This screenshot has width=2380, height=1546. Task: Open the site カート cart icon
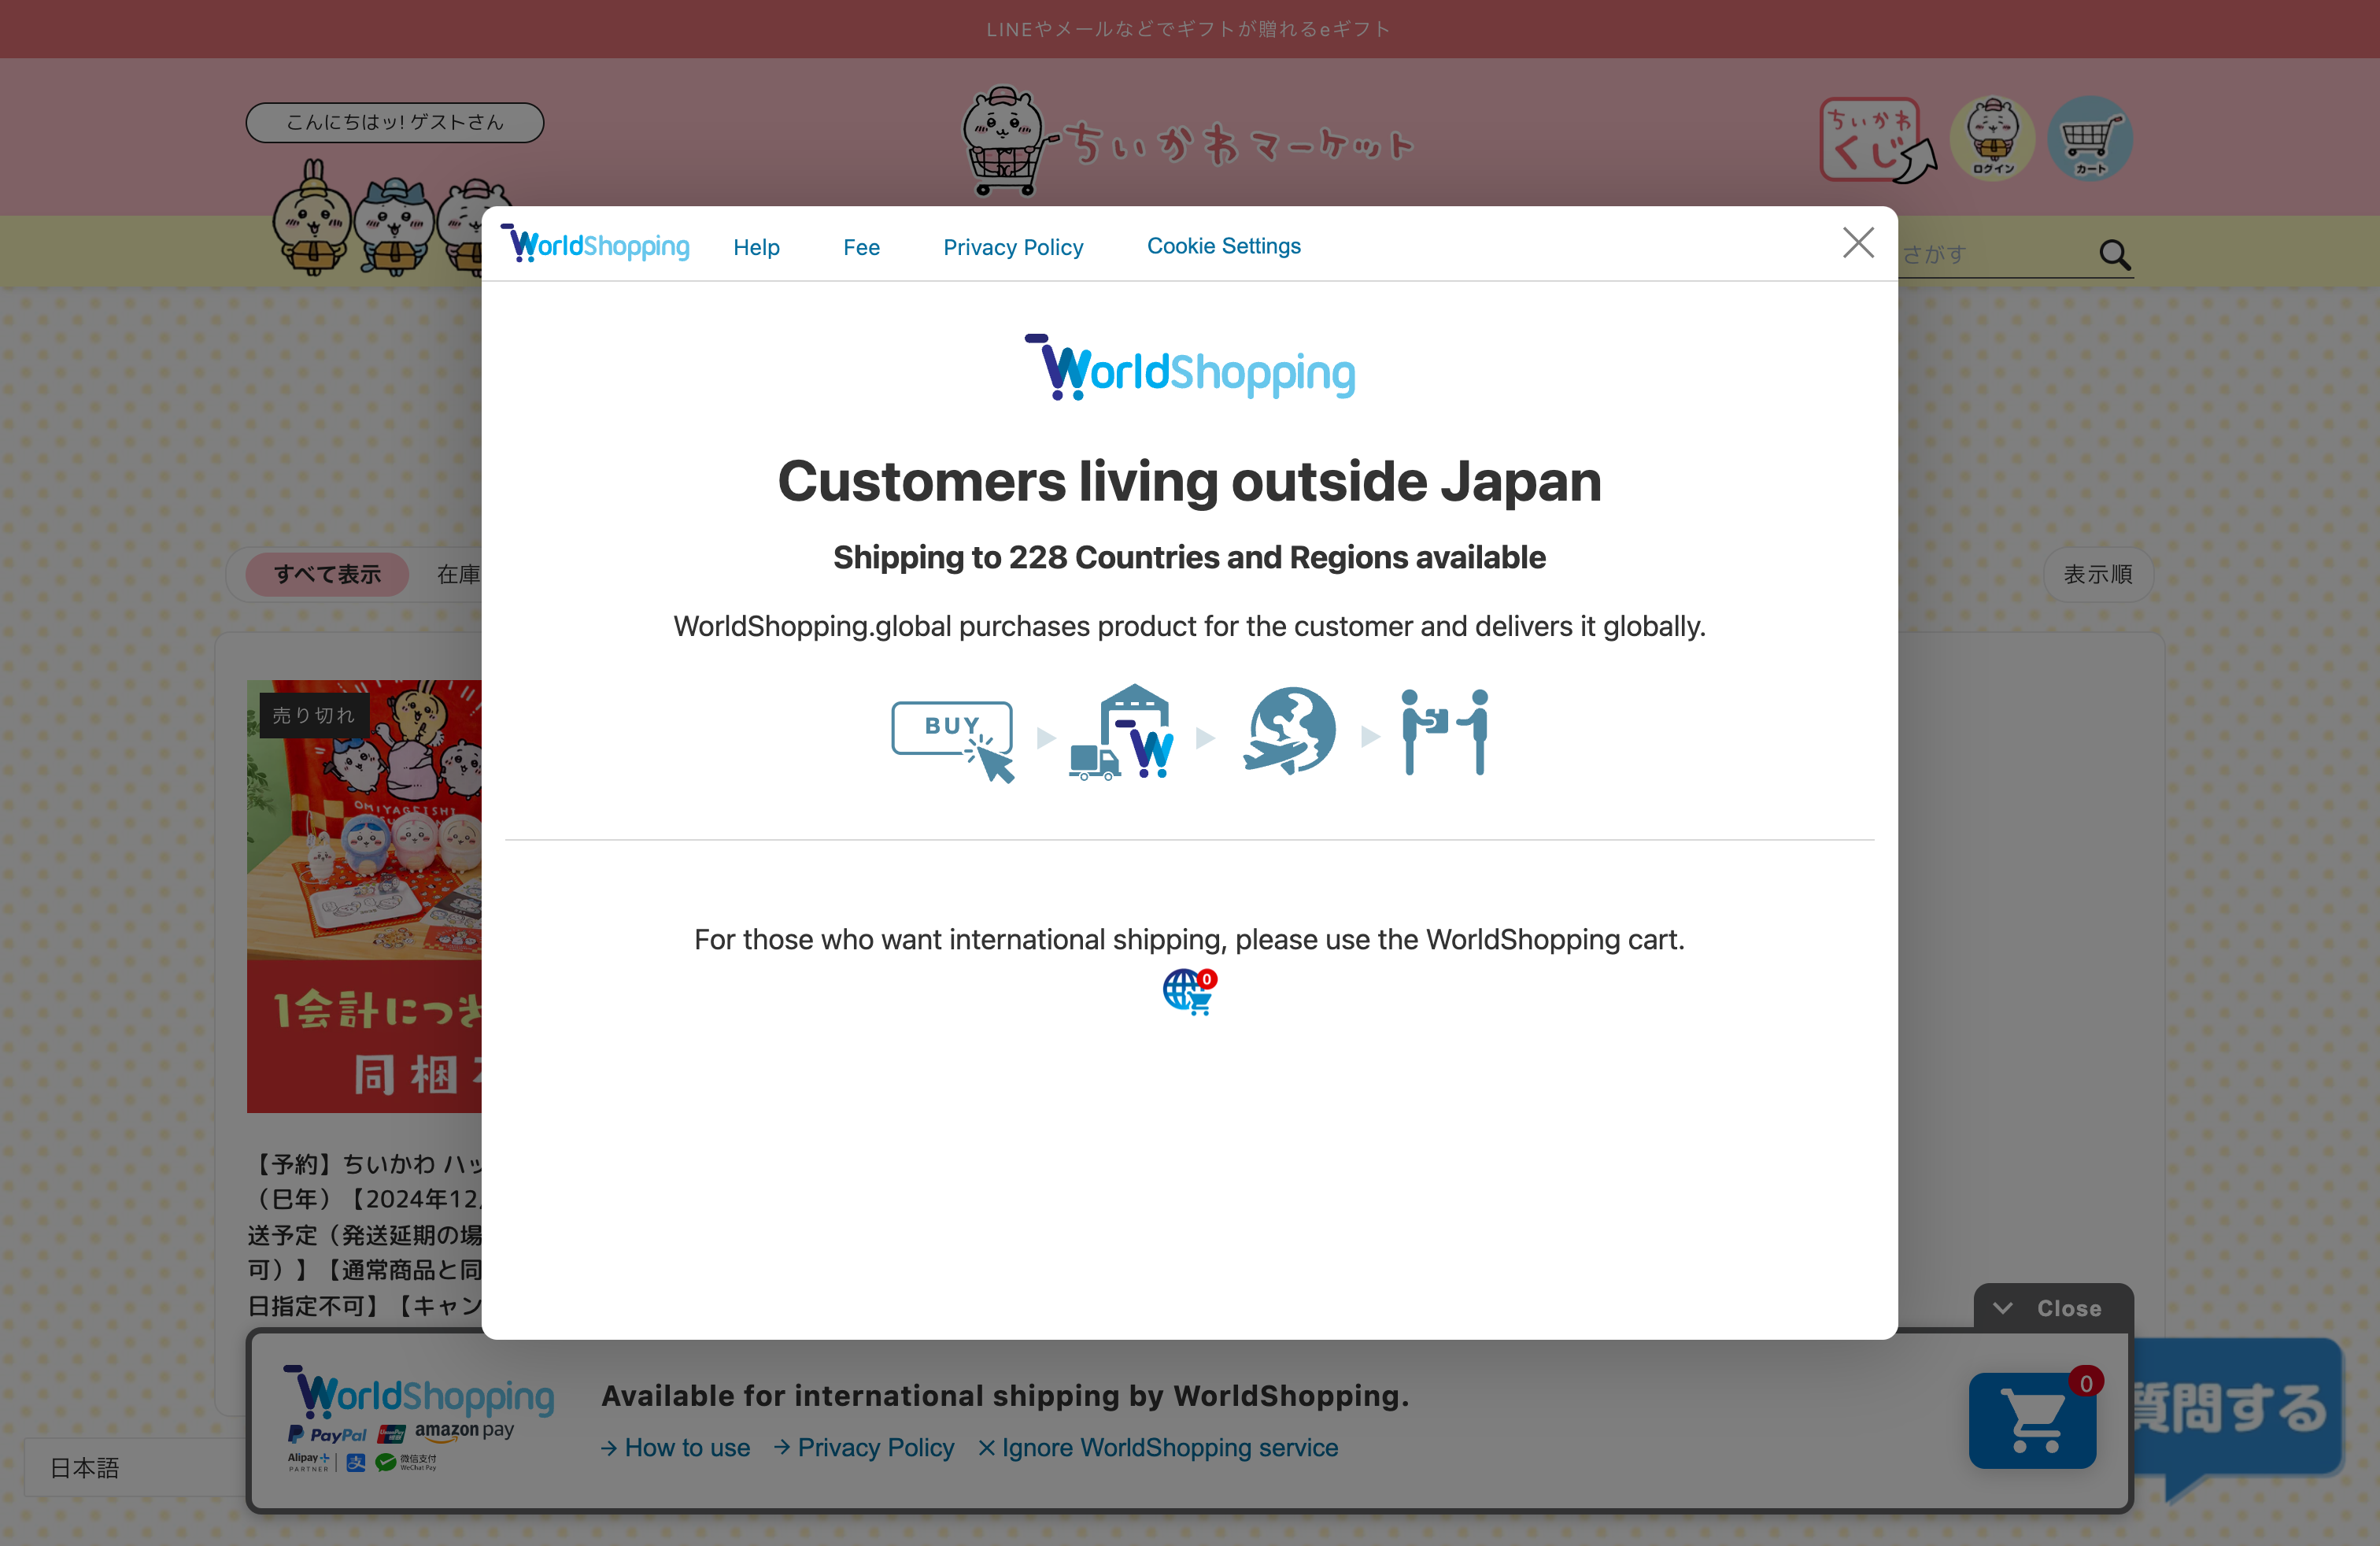(2089, 138)
